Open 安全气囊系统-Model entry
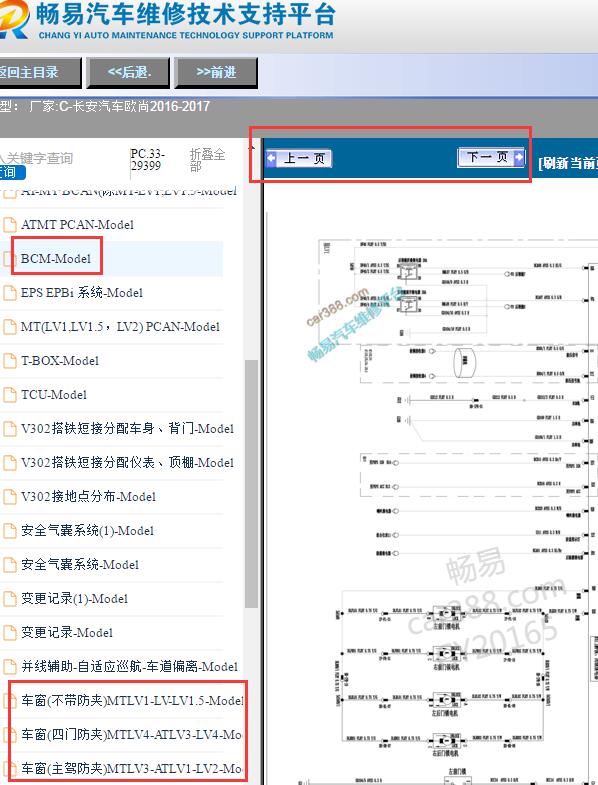Image resolution: width=598 pixels, height=785 pixels. coord(80,565)
